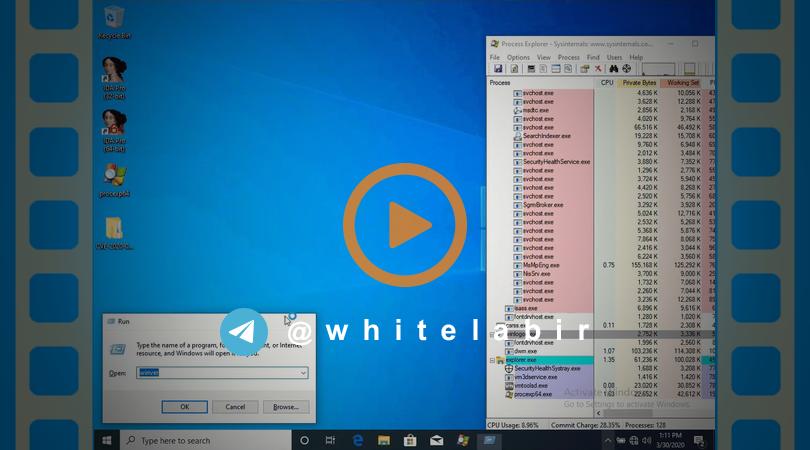Screen dimensions: 810x450
Task: Select the dwm.exe process row
Action: (601, 351)
